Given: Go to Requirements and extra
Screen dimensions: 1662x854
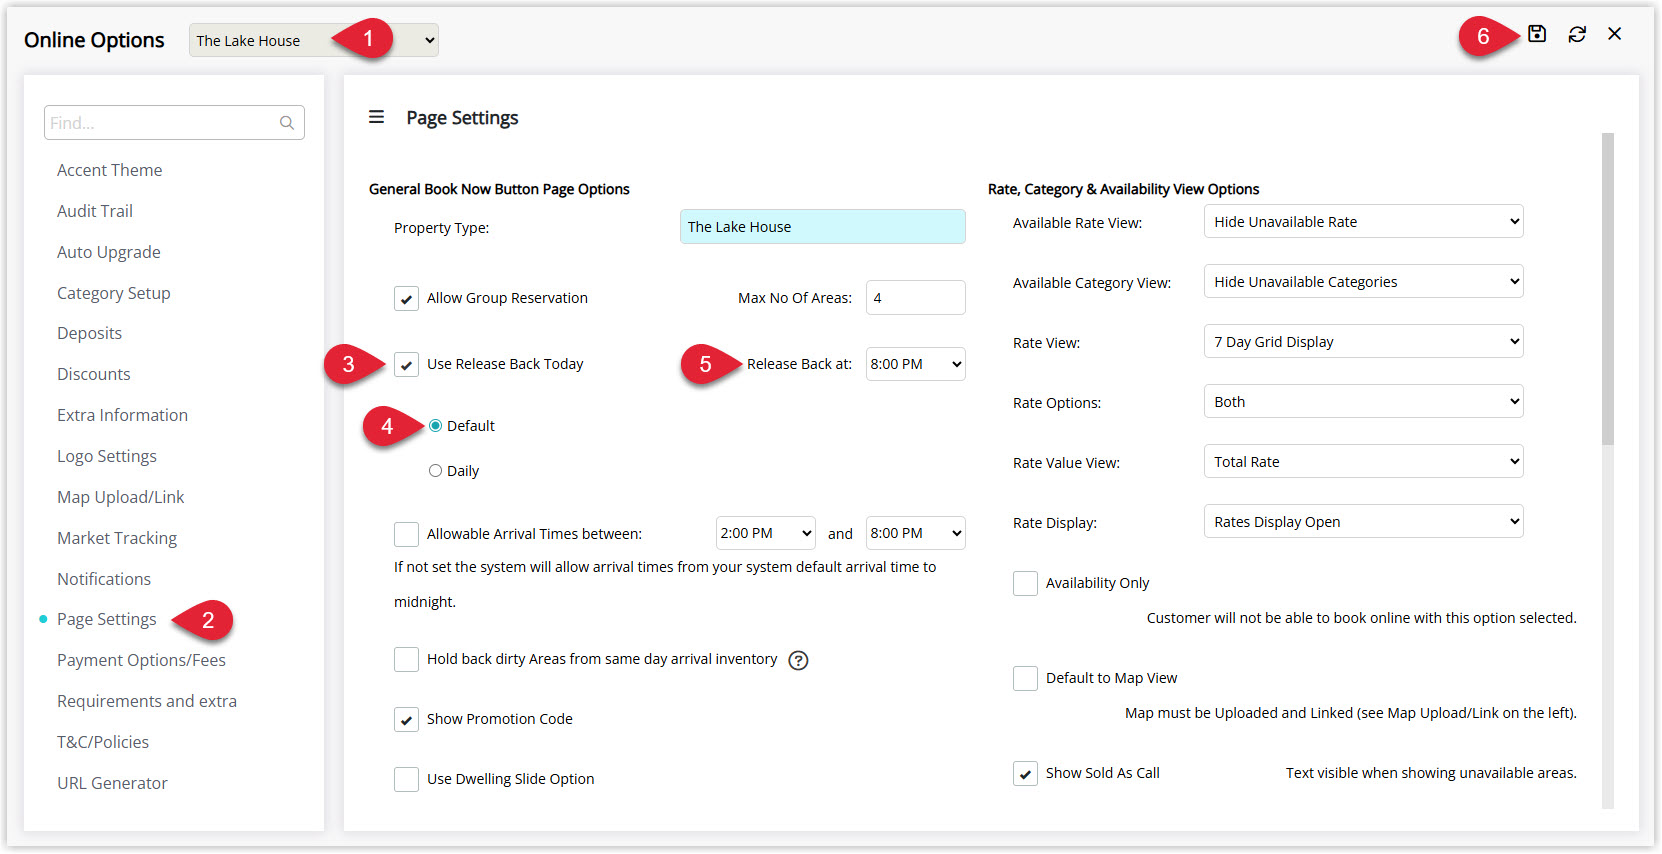Looking at the screenshot, I should [x=147, y=701].
